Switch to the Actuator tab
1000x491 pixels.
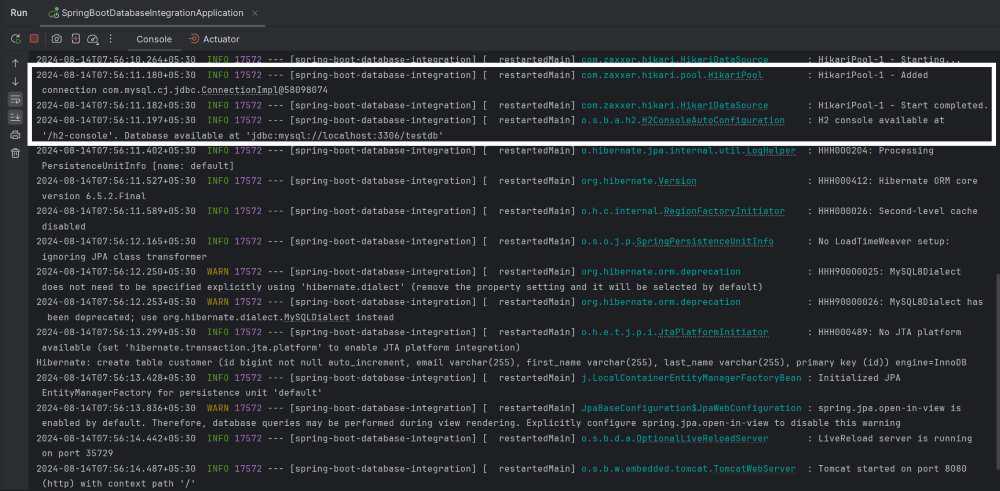point(214,39)
